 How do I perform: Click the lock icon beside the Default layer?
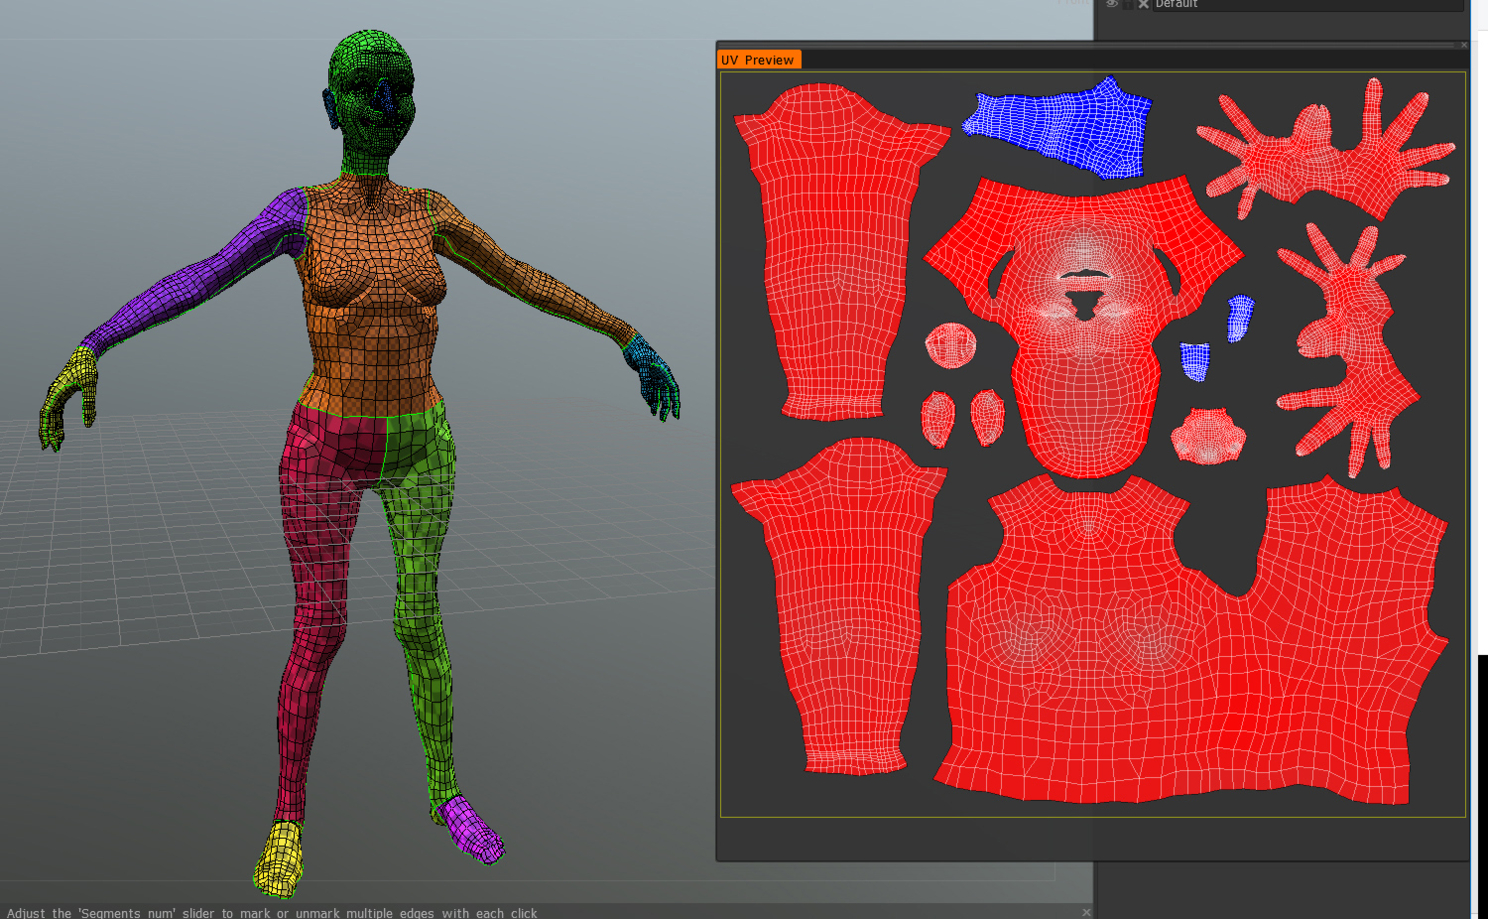(1128, 4)
